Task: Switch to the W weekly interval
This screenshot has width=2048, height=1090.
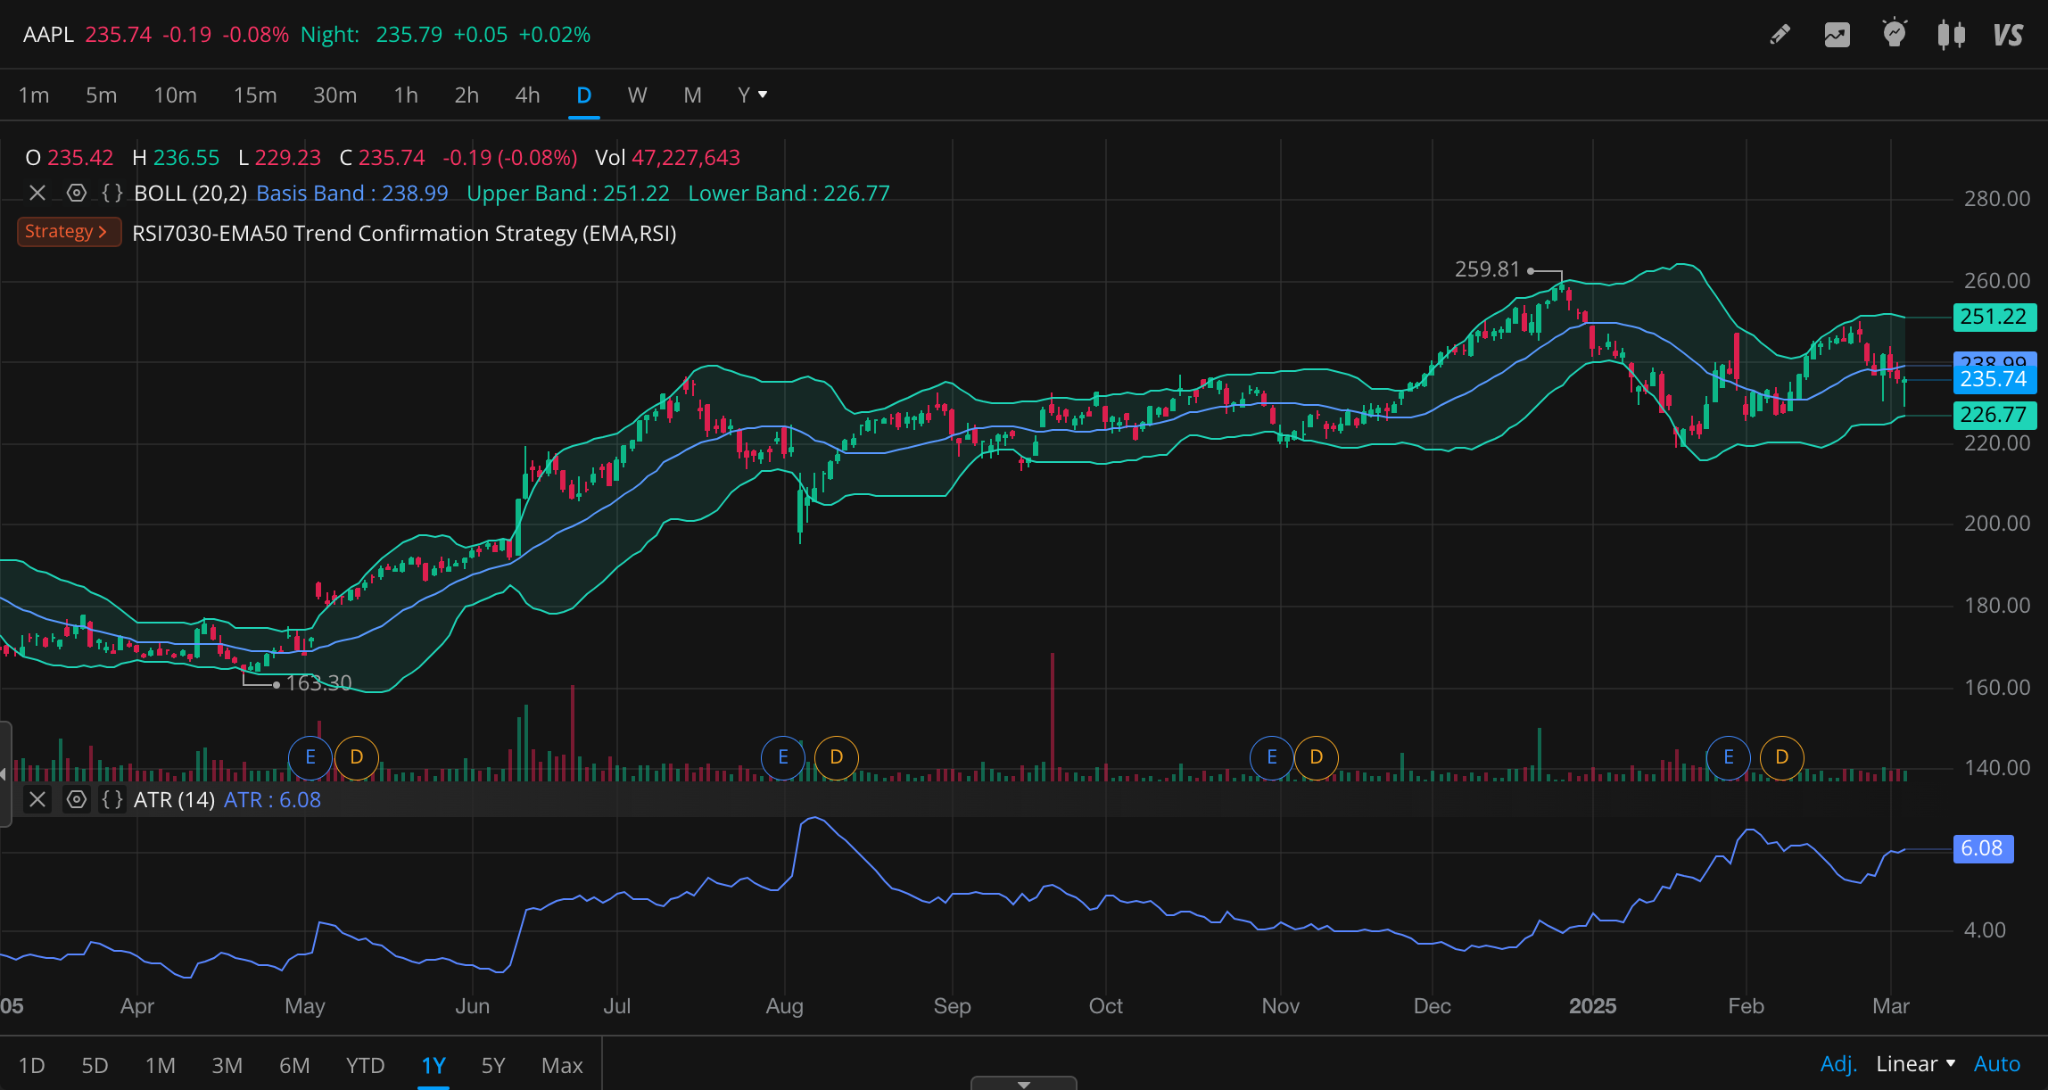Action: (x=637, y=95)
